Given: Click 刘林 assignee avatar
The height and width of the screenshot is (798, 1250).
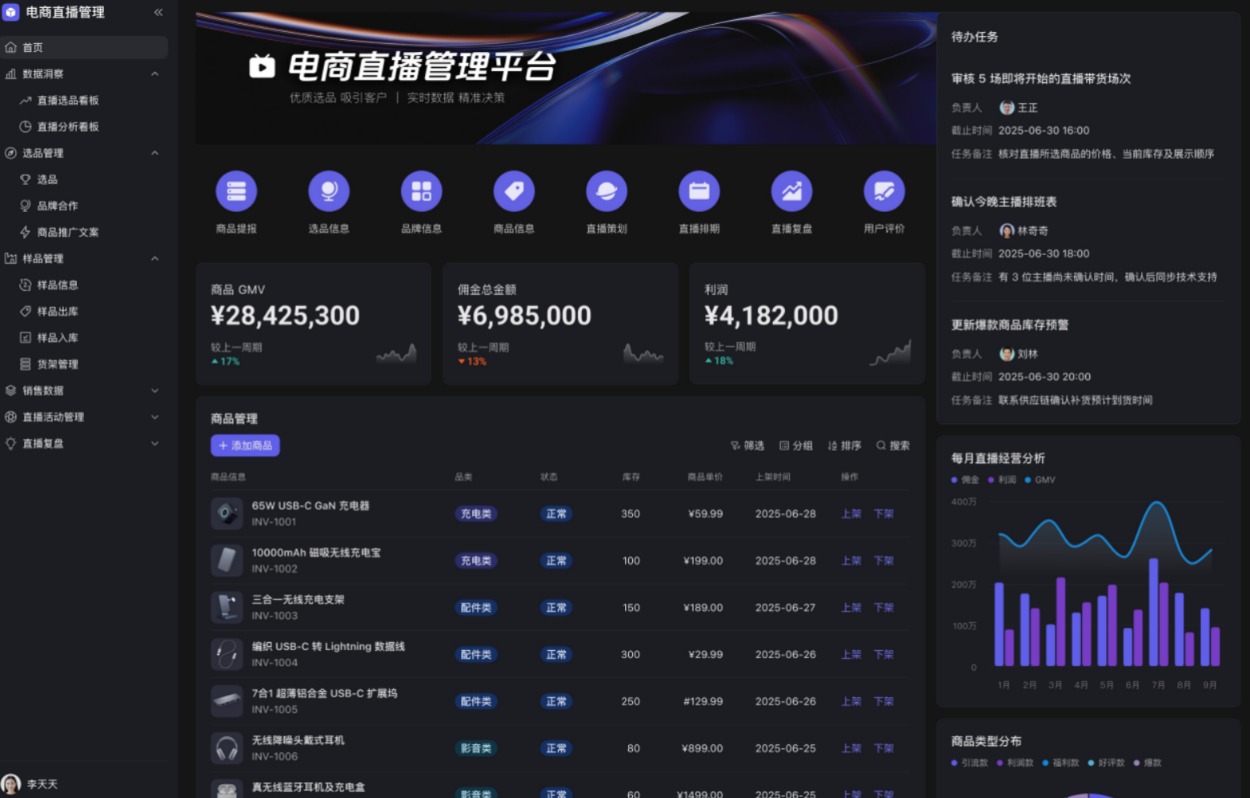Looking at the screenshot, I should [1007, 354].
